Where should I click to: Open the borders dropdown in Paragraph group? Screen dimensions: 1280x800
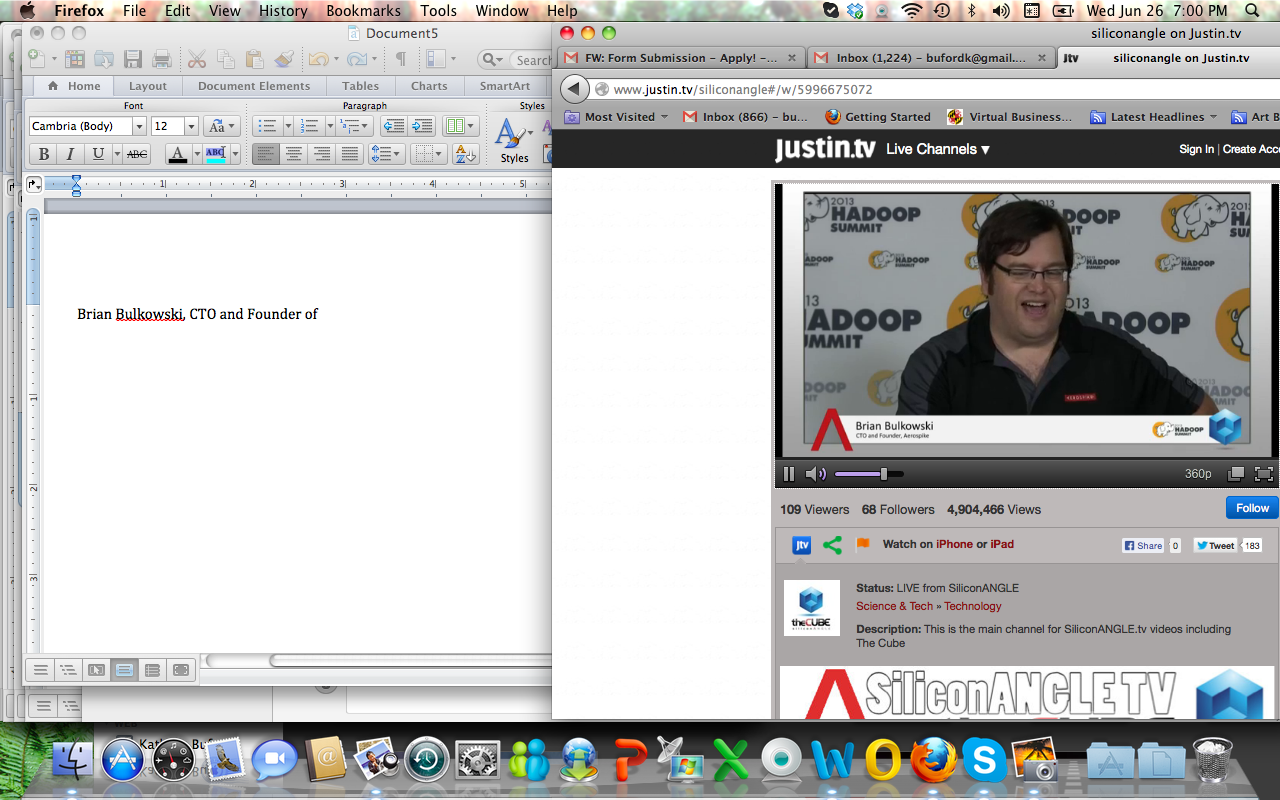(430, 154)
